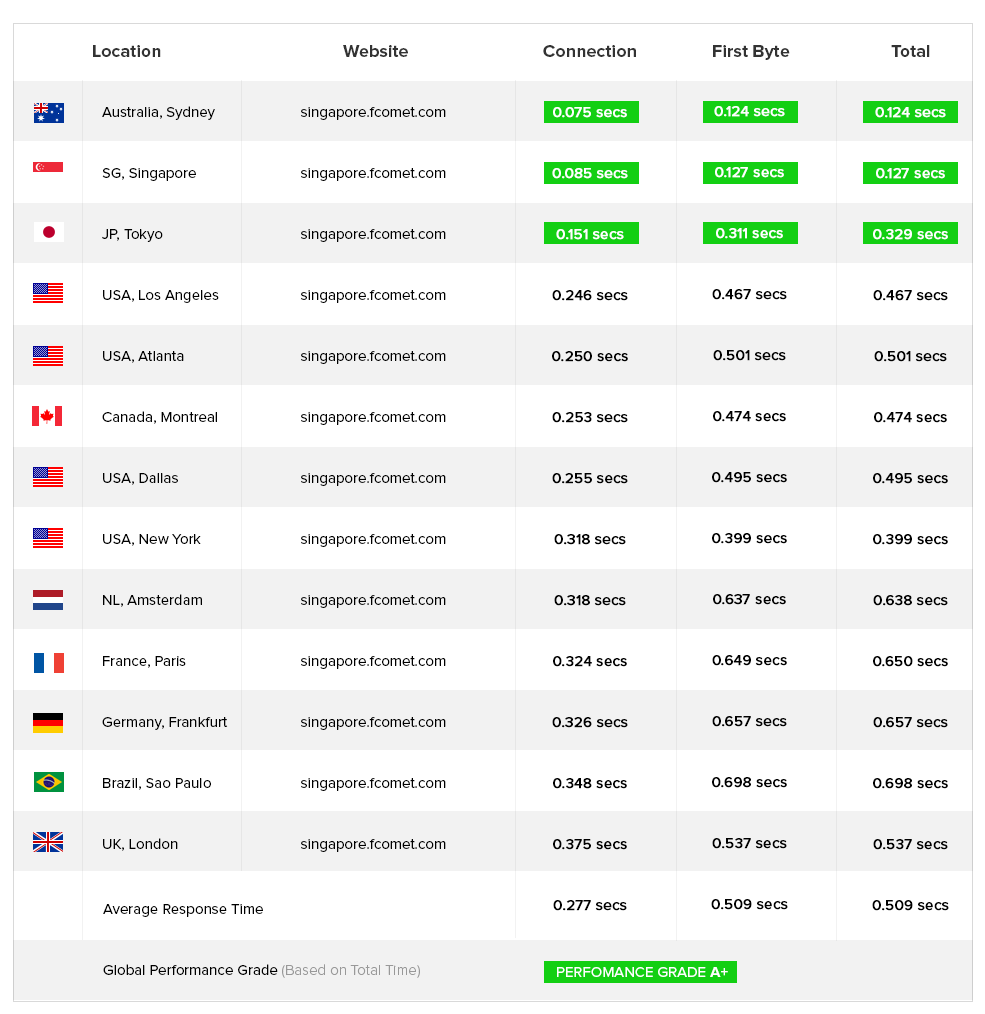Click the website link in the London row

point(373,844)
